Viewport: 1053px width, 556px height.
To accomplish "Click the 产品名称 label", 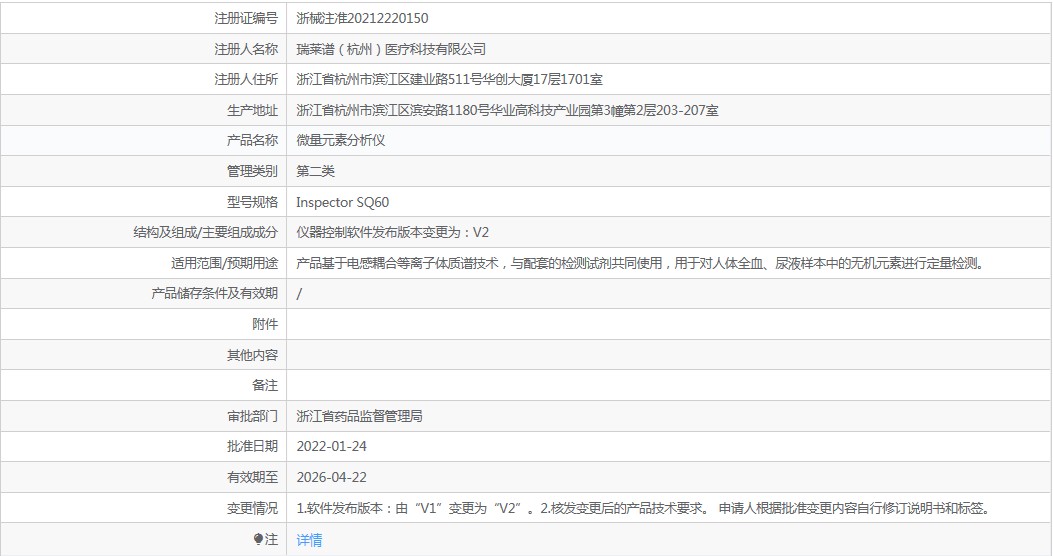I will pos(252,140).
